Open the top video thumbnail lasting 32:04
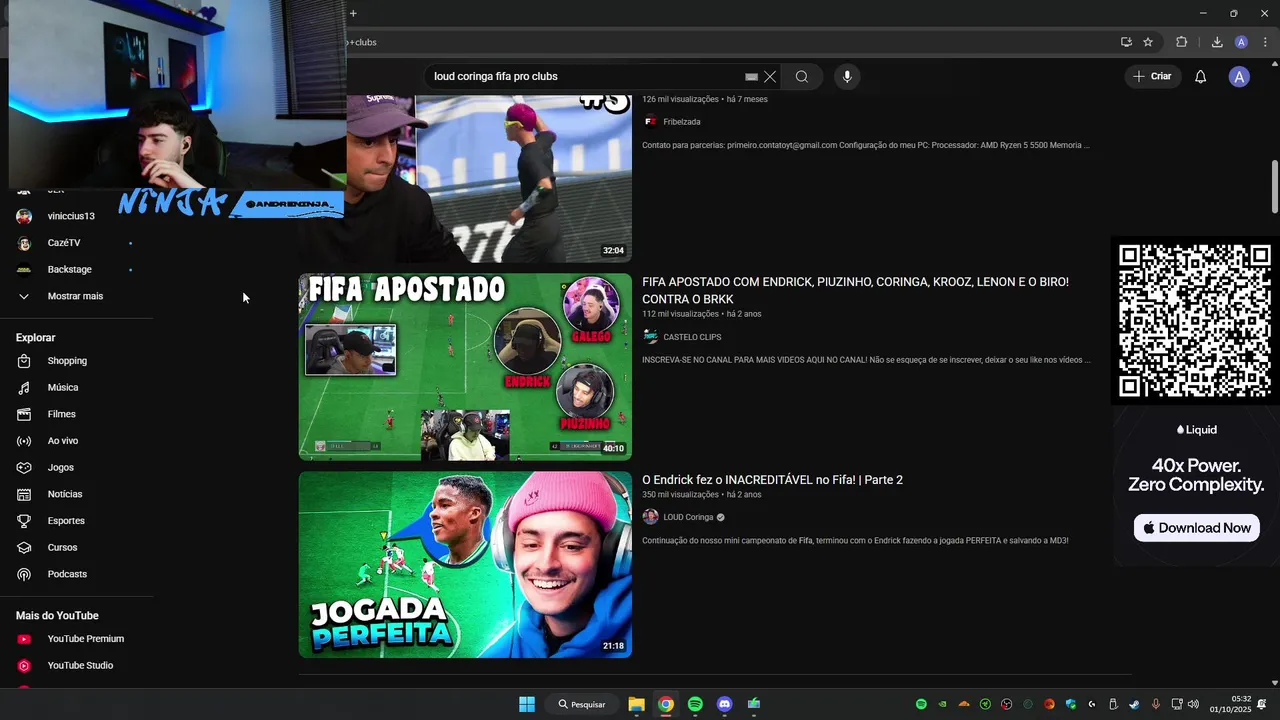This screenshot has width=1280, height=720. [489, 179]
